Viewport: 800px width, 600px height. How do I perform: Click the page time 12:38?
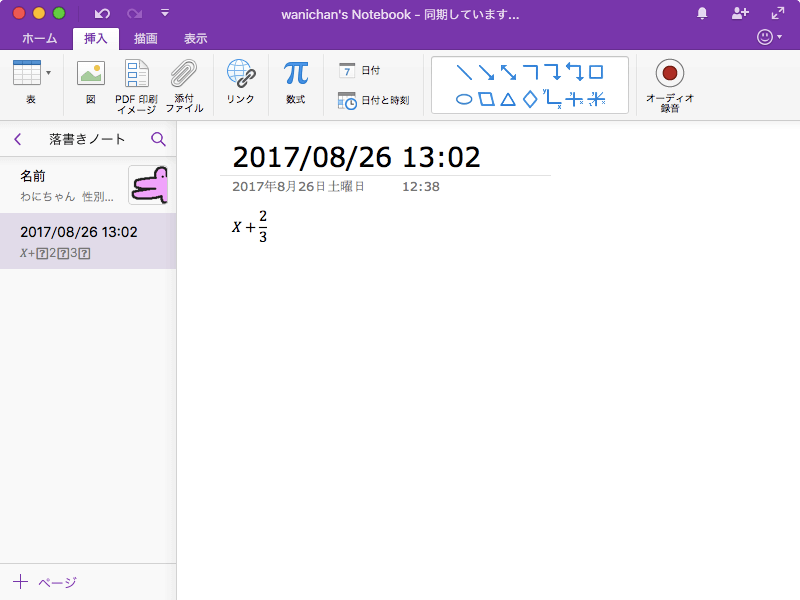[x=420, y=187]
